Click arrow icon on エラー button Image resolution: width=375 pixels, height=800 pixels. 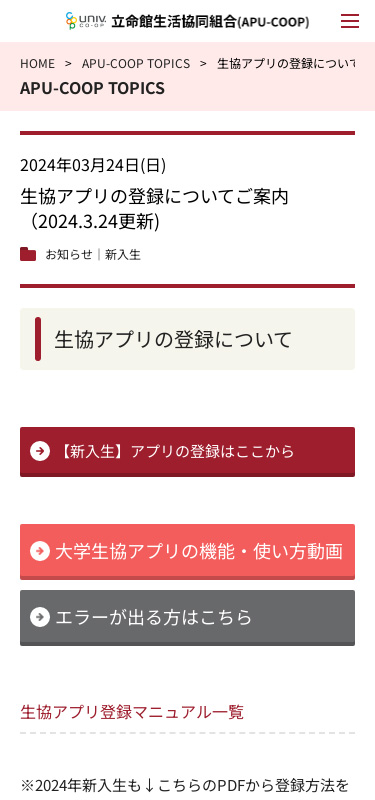pos(40,617)
